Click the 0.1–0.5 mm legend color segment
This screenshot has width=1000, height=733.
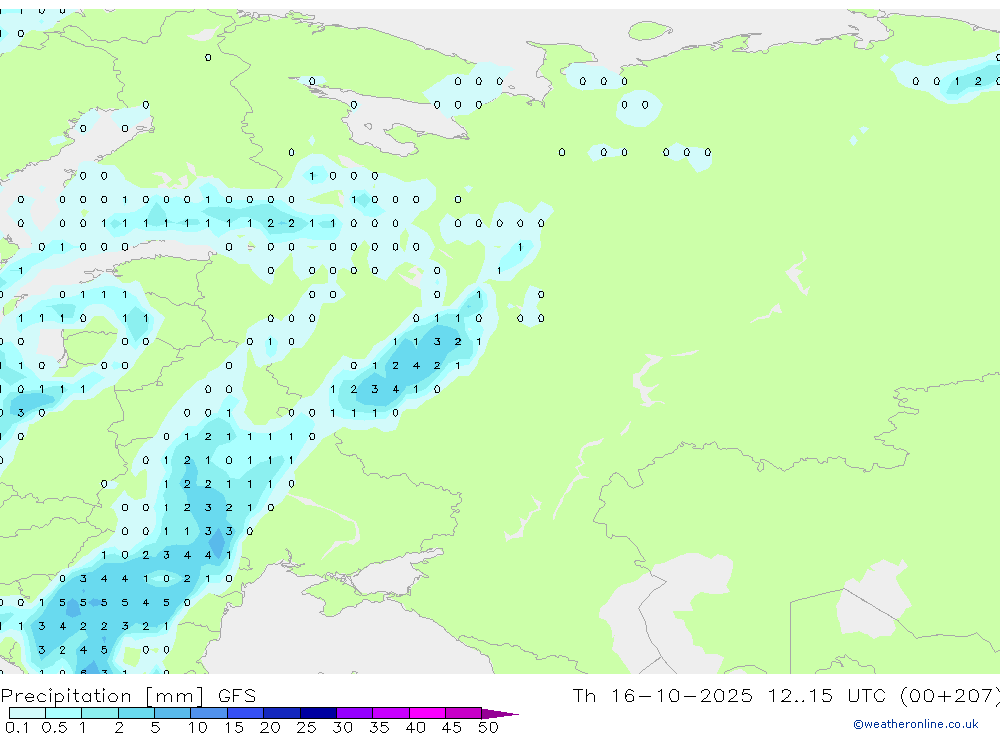point(27,713)
